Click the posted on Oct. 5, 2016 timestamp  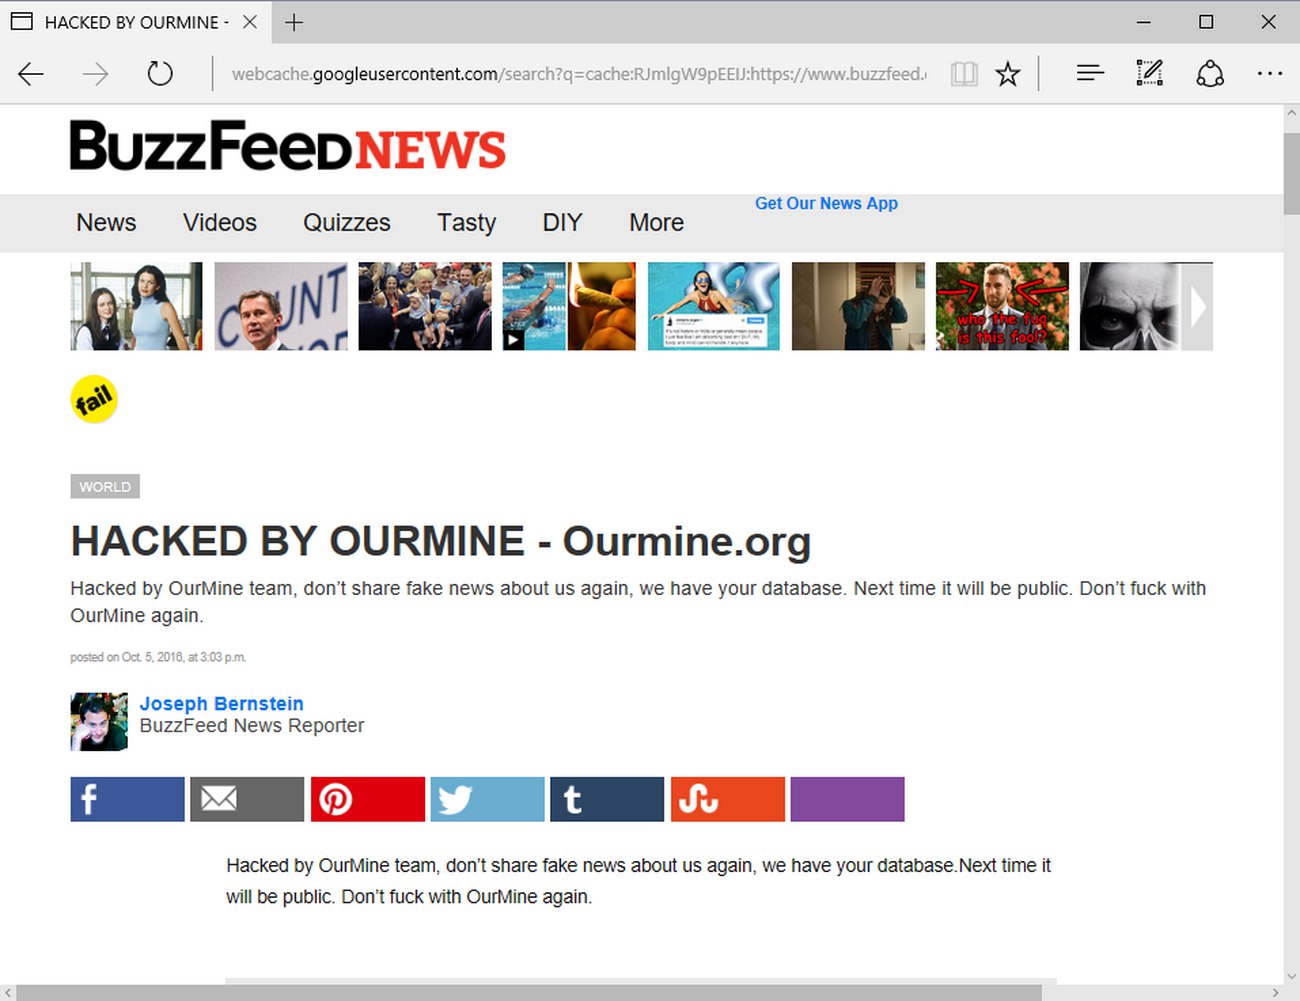click(158, 657)
